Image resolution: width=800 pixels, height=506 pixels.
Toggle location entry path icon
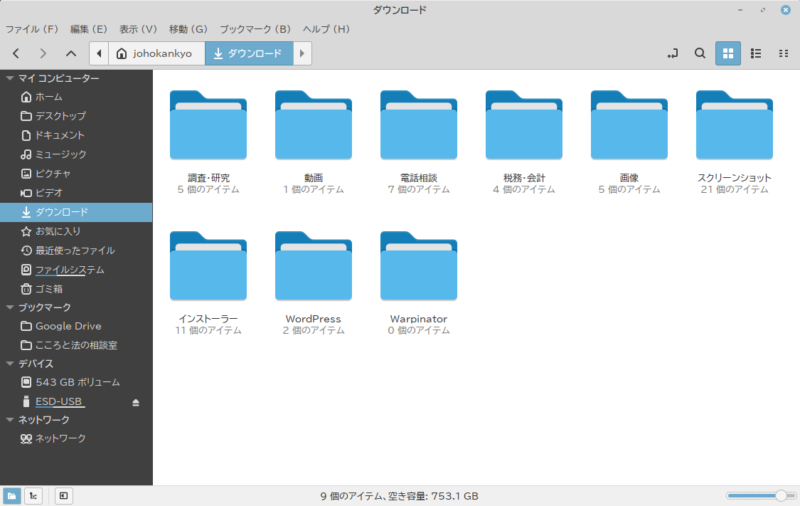[x=672, y=53]
